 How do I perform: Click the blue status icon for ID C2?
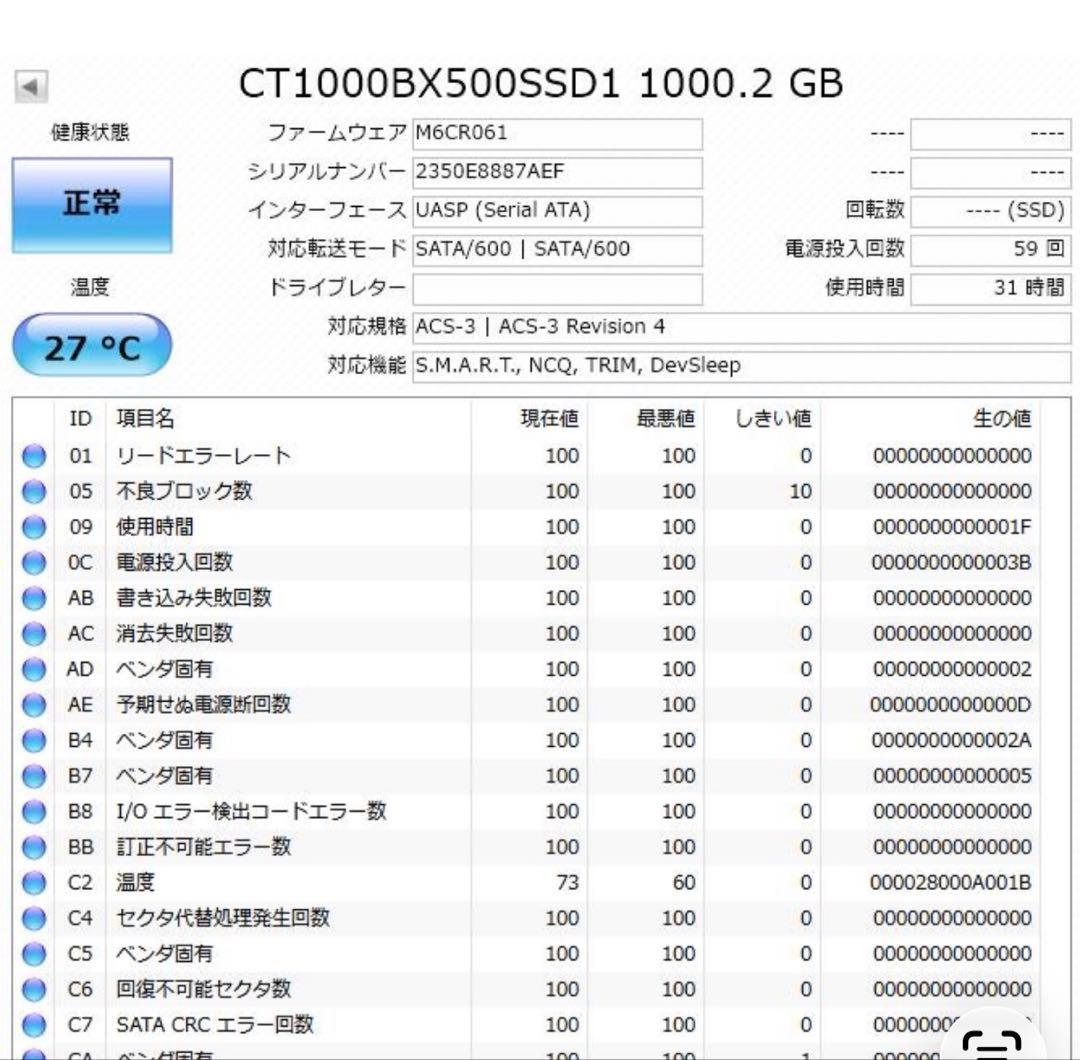(34, 883)
